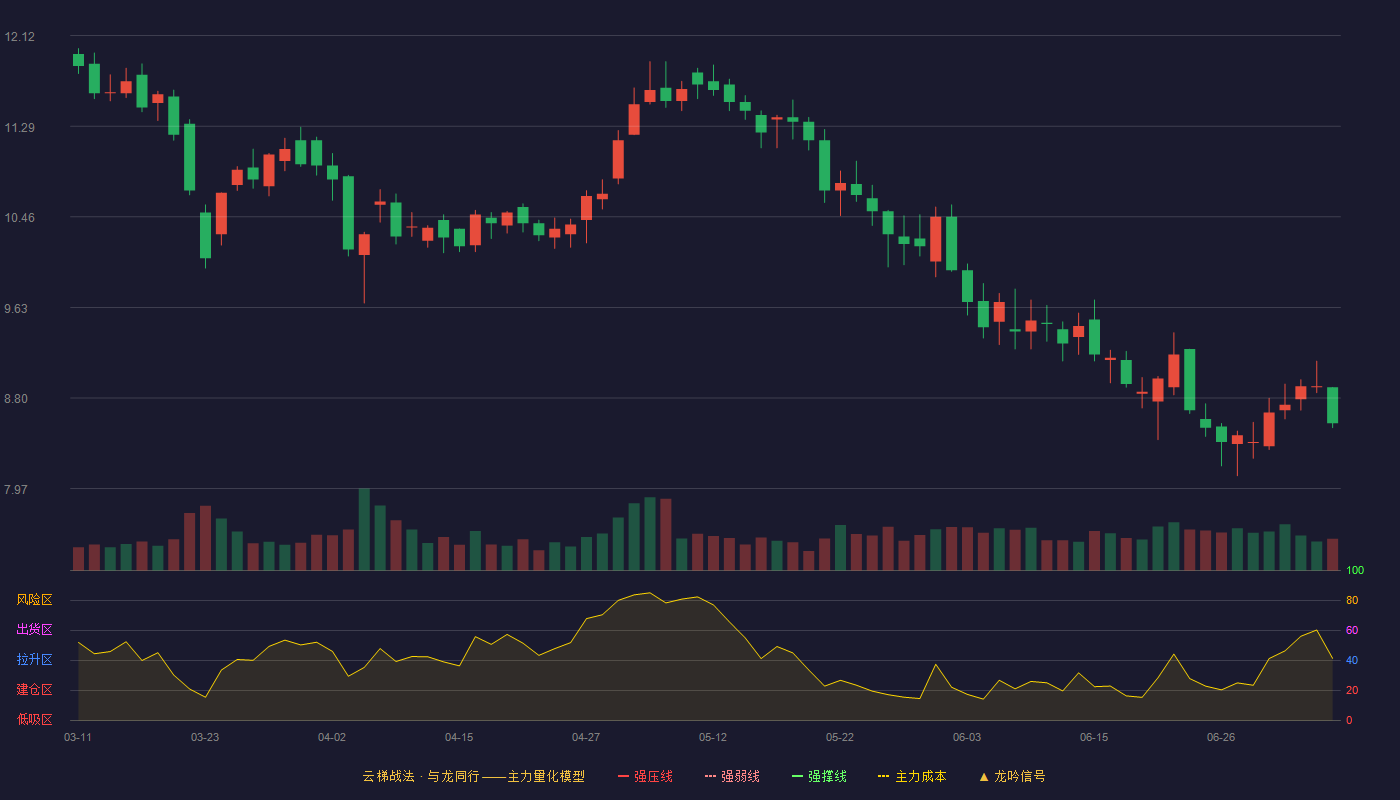
Task: Click the 03-11 date axis label
Action: point(78,737)
